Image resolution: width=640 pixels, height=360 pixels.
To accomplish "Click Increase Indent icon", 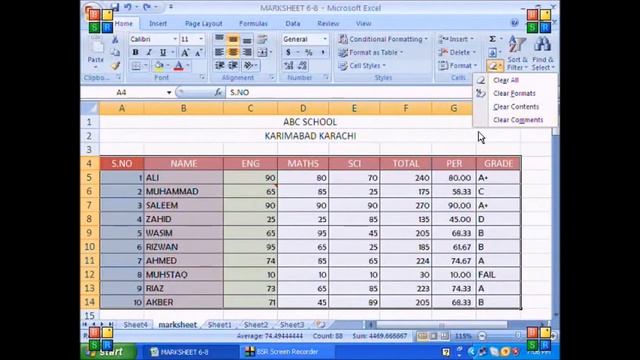I will [x=233, y=65].
